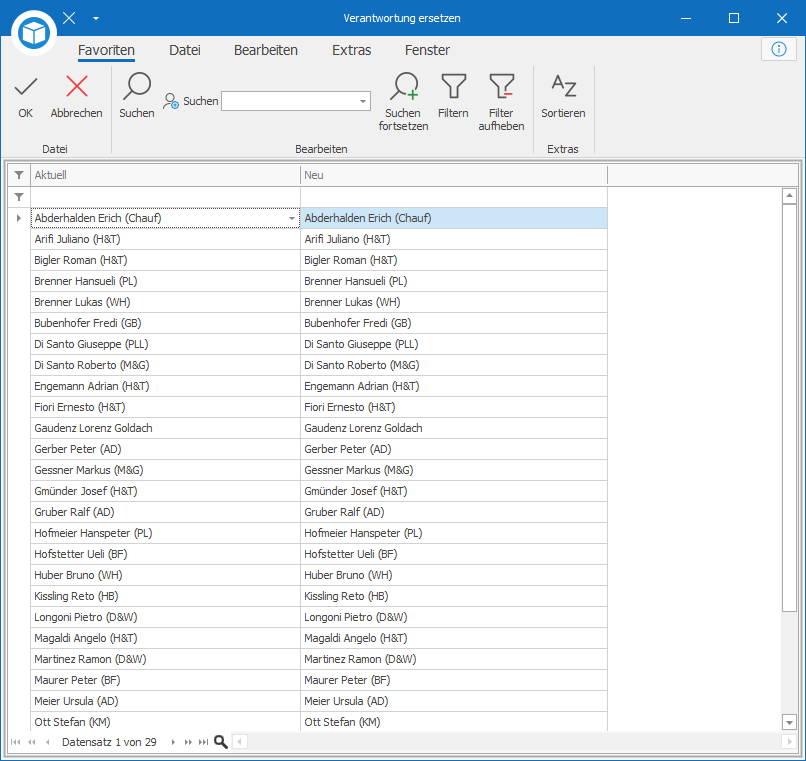Viewport: 806px width, 761px height.
Task: Select Hofstetter Ueli (BF) in Neu column
Action: pos(453,554)
